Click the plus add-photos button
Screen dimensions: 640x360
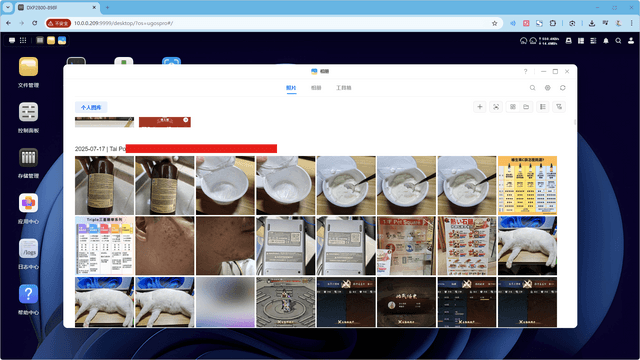[480, 107]
